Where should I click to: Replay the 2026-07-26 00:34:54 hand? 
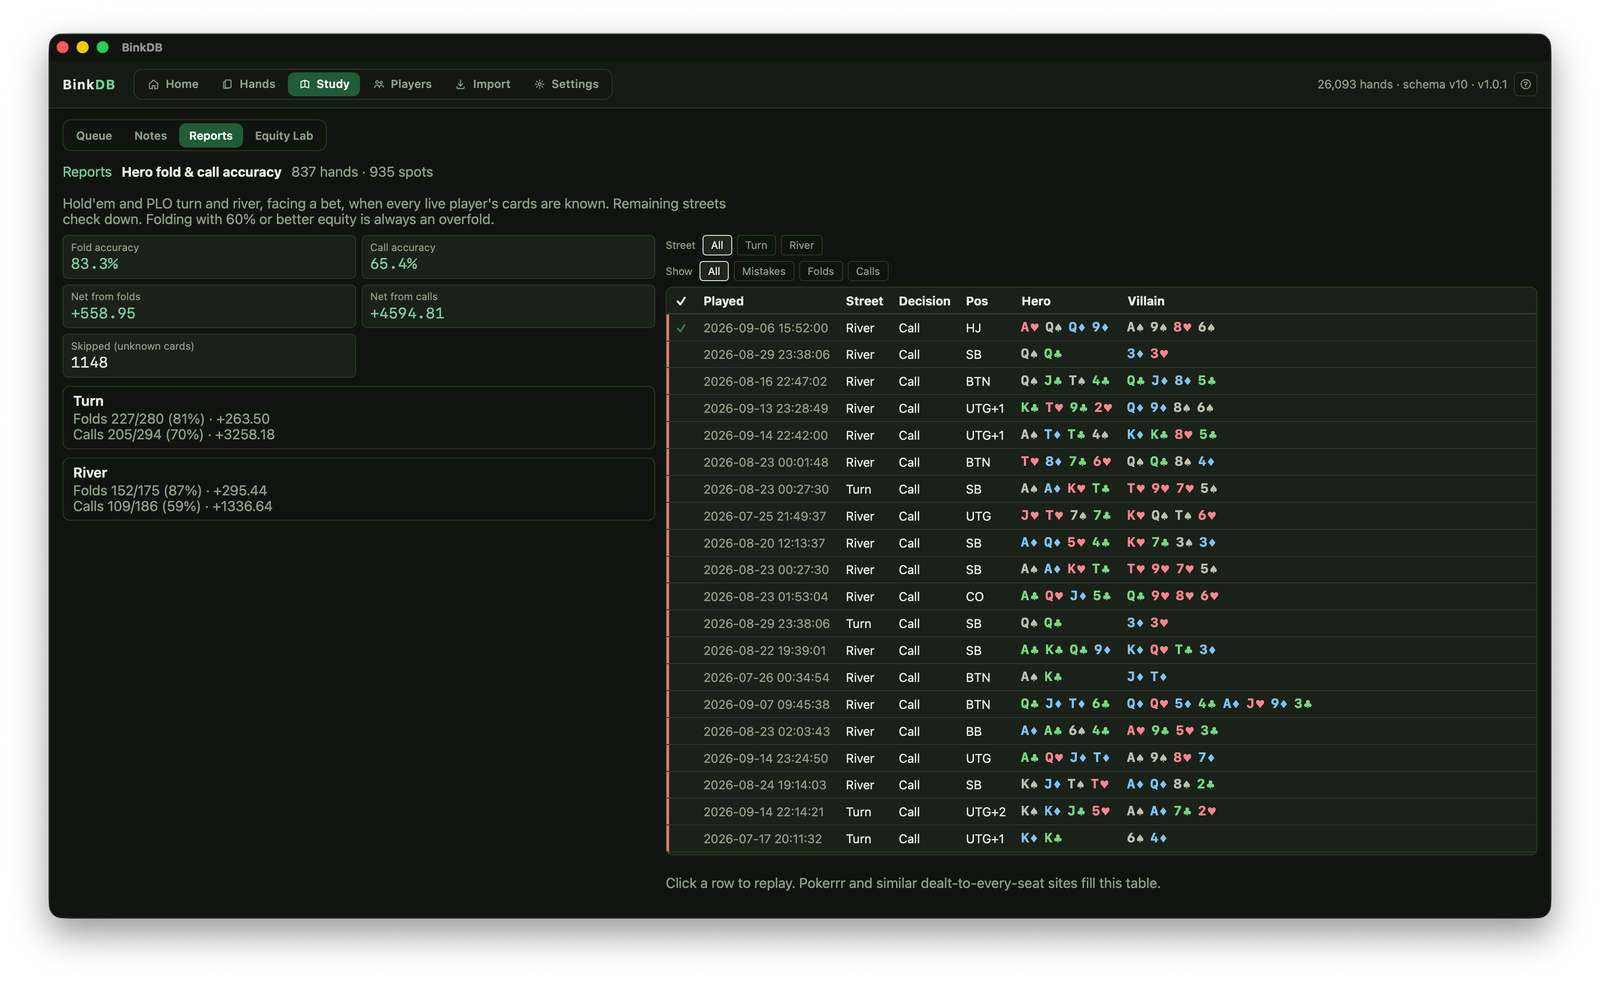pos(1101,678)
